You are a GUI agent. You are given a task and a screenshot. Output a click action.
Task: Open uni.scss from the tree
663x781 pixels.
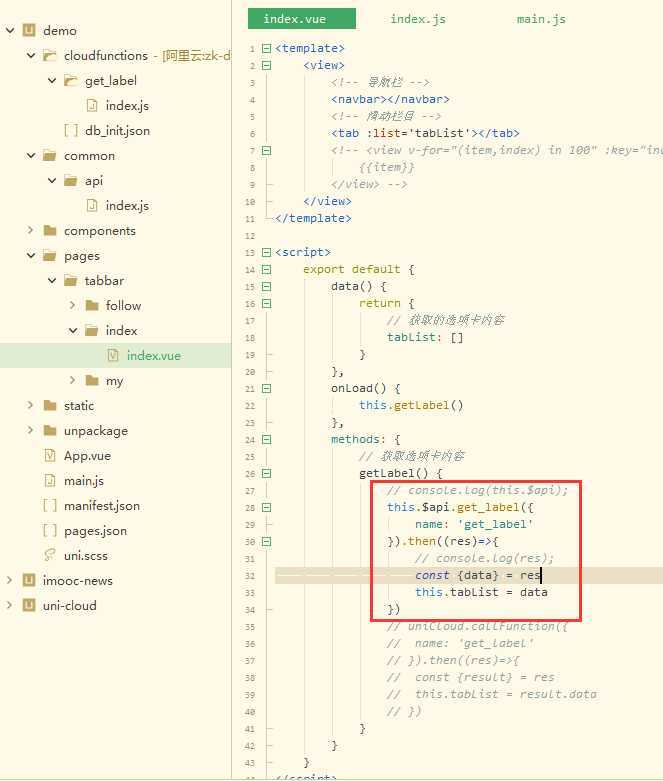[x=86, y=555]
